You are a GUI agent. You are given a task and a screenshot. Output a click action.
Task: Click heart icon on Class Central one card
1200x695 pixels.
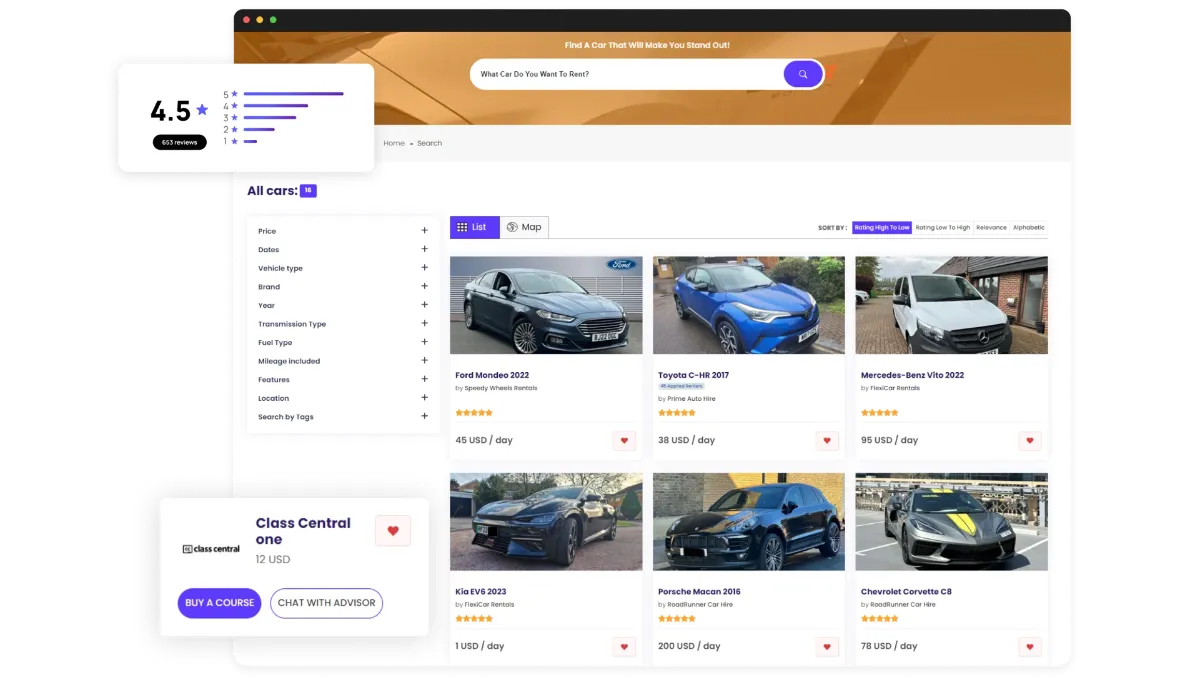click(x=393, y=531)
